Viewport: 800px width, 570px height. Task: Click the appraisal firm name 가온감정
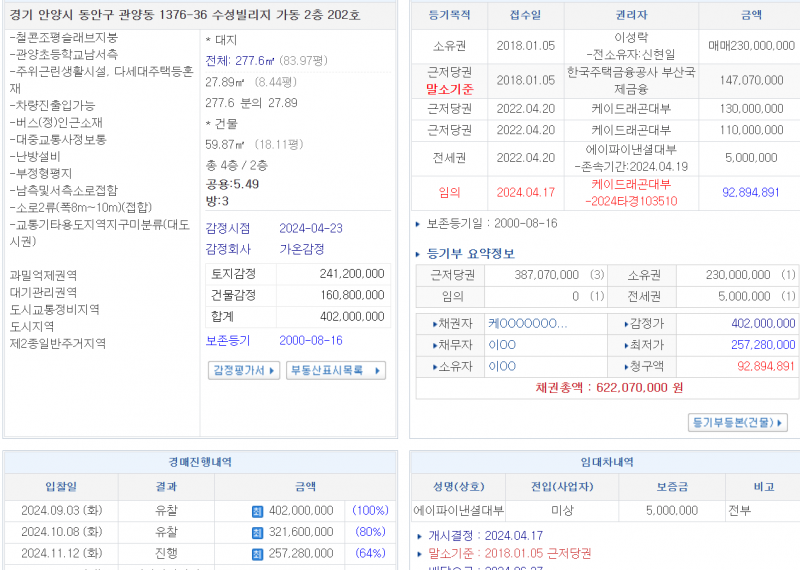(302, 249)
